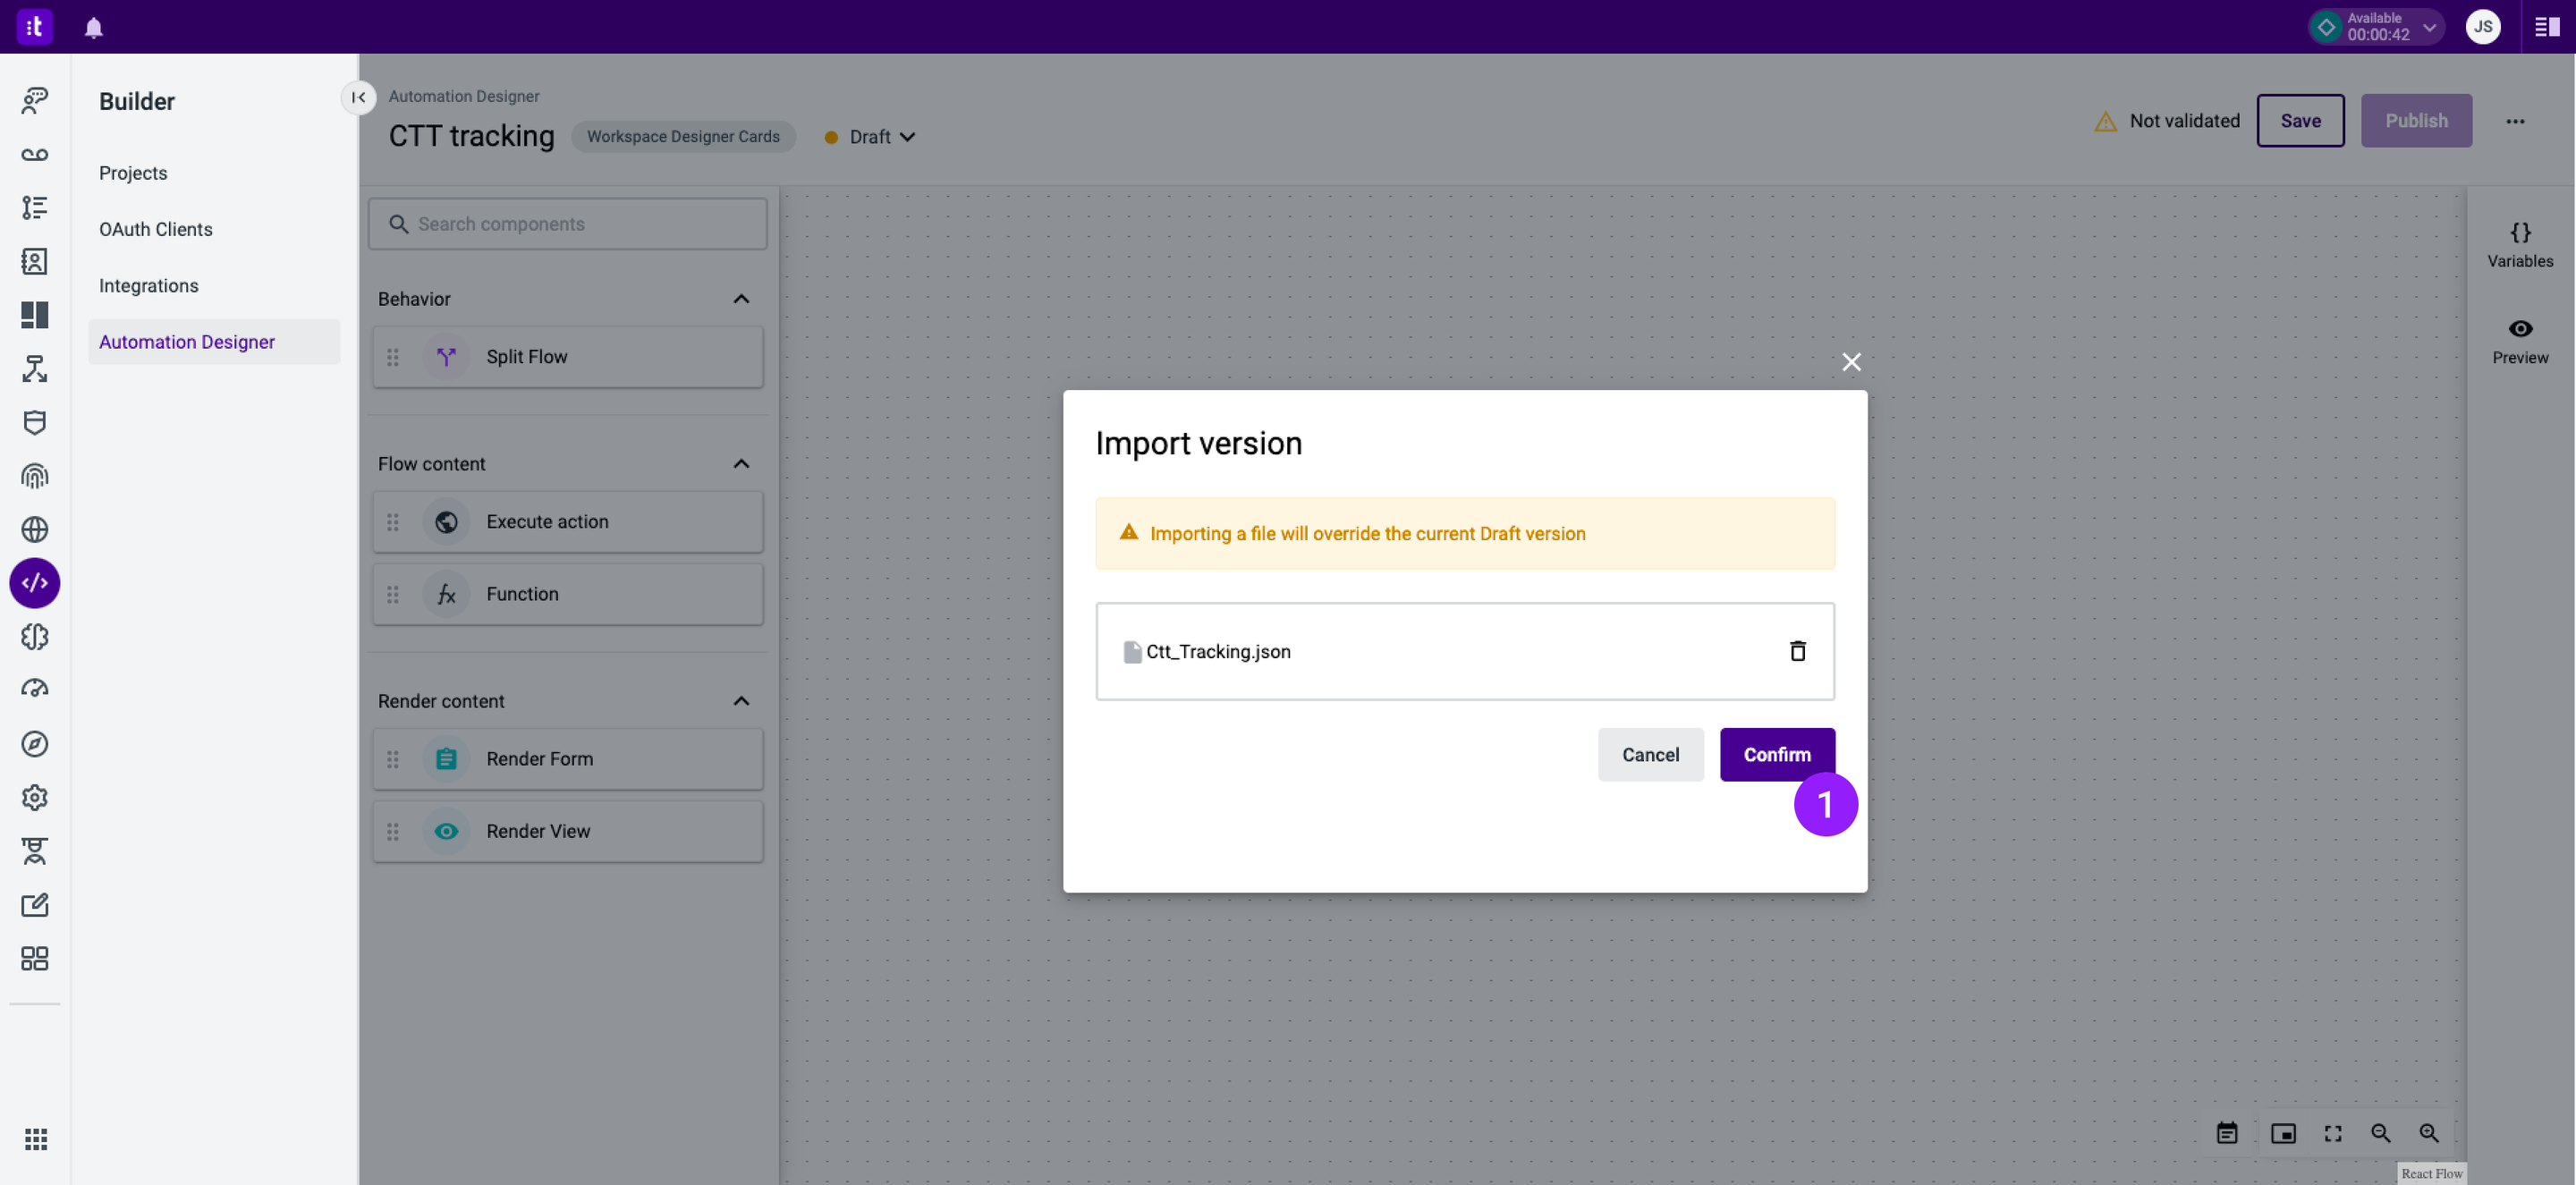The image size is (2576, 1185).
Task: Click the Render View component icon
Action: (x=445, y=832)
